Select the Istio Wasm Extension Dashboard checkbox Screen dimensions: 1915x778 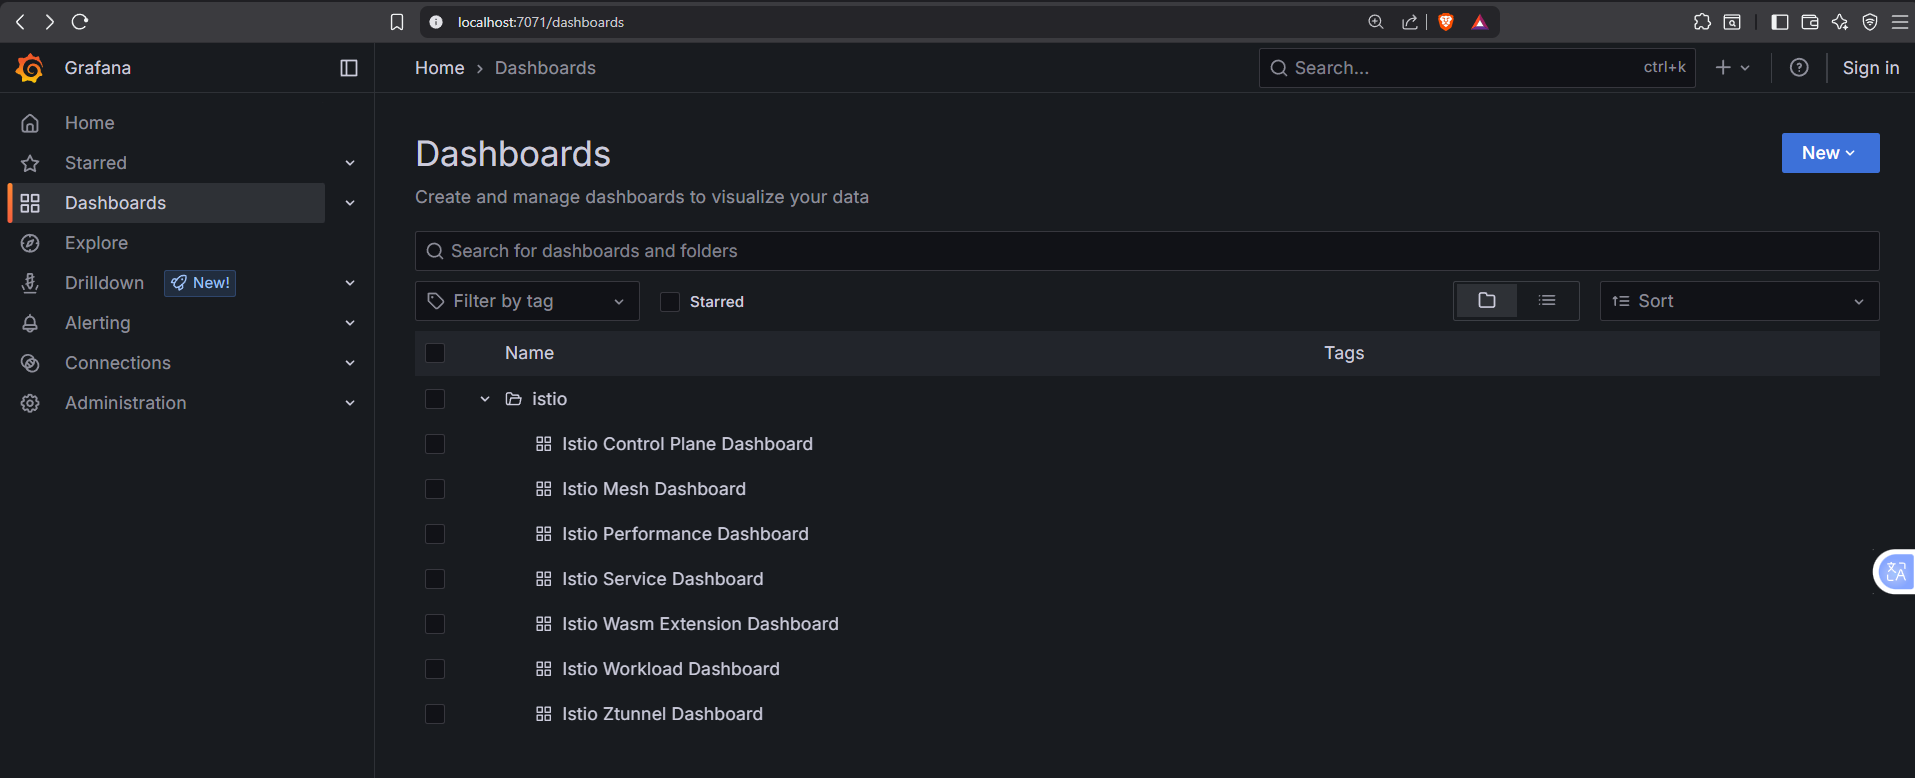435,624
